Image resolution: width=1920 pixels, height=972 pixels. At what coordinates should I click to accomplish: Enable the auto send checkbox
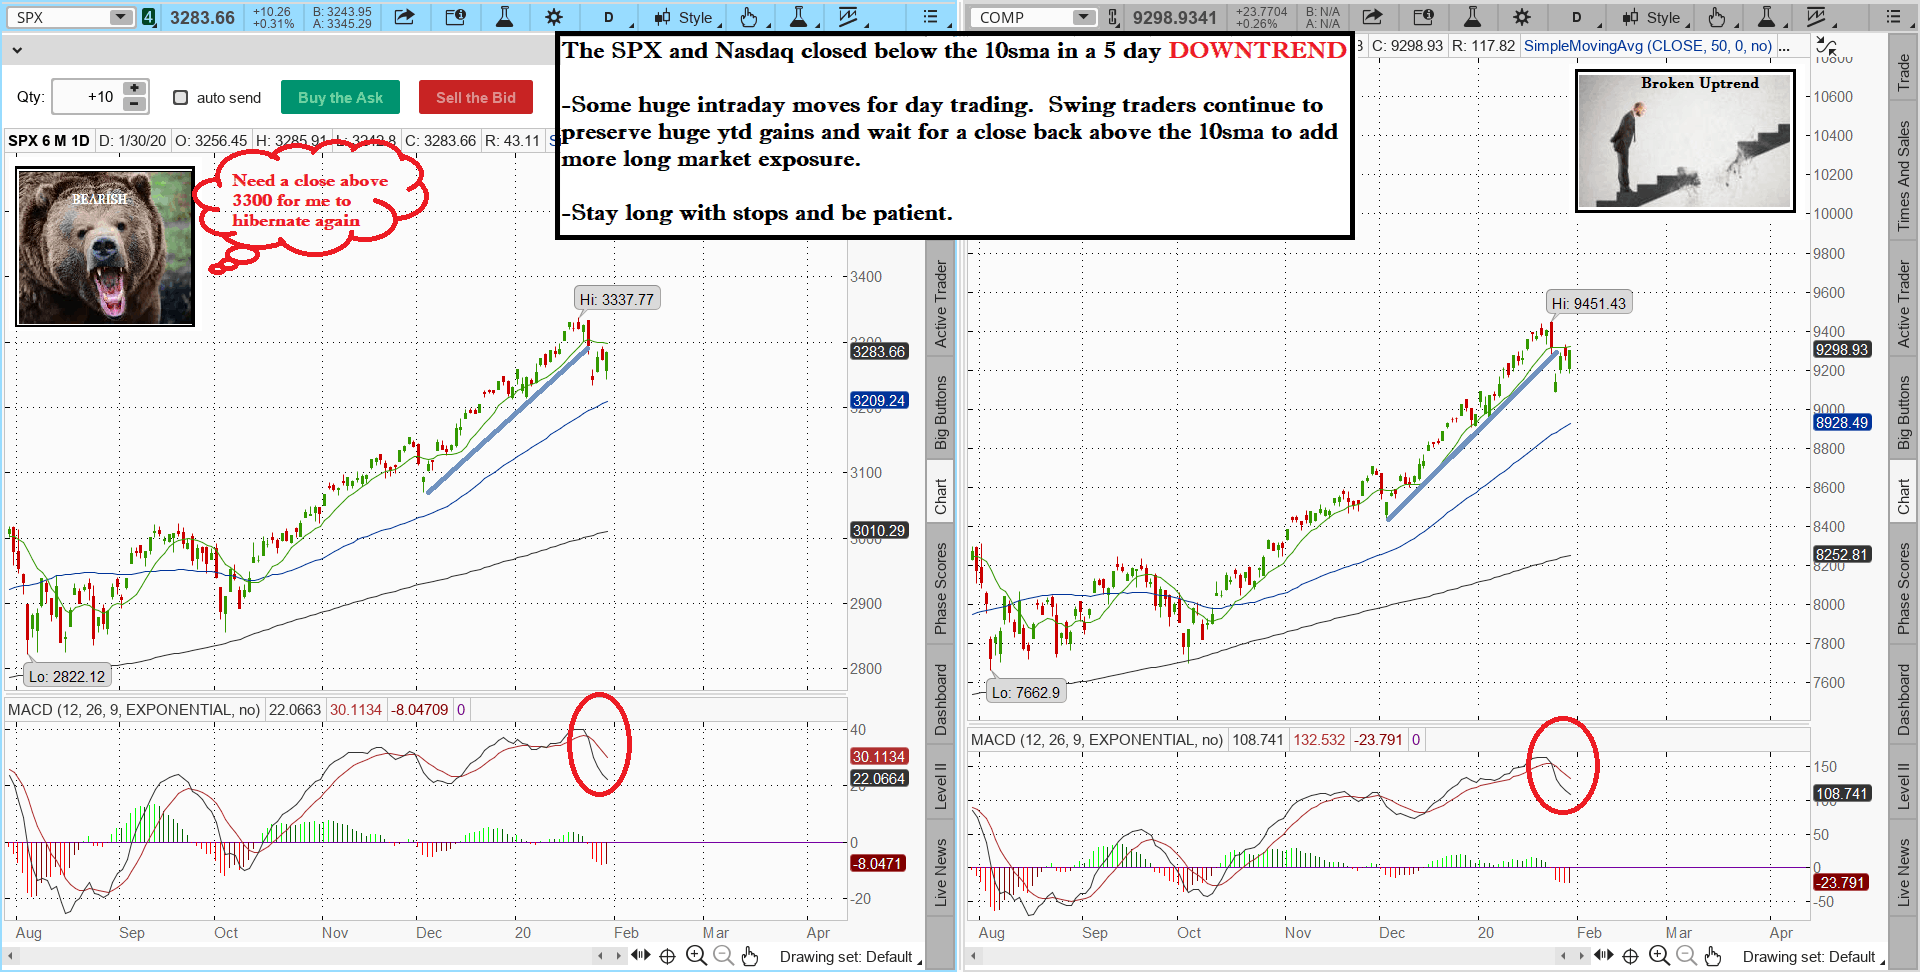[x=181, y=97]
